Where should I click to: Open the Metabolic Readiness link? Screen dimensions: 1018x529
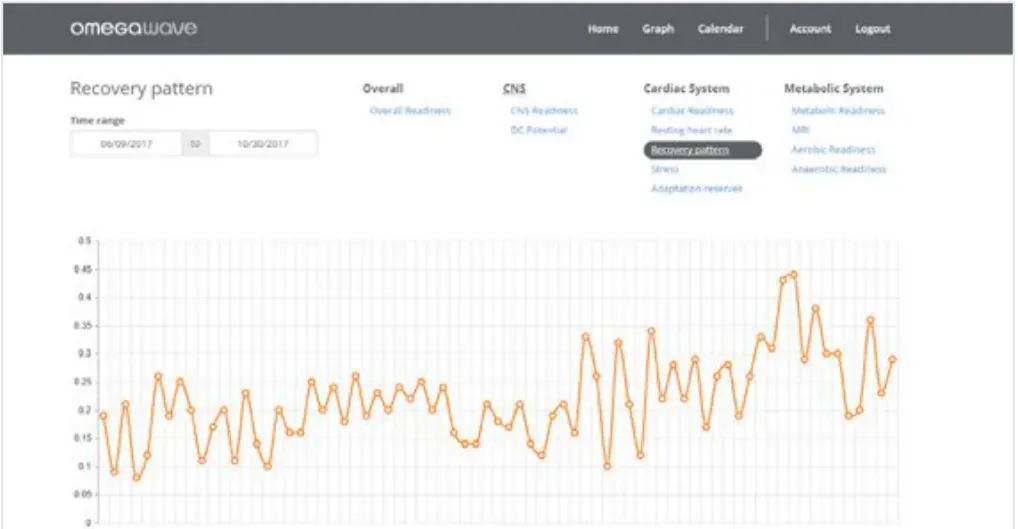click(838, 110)
